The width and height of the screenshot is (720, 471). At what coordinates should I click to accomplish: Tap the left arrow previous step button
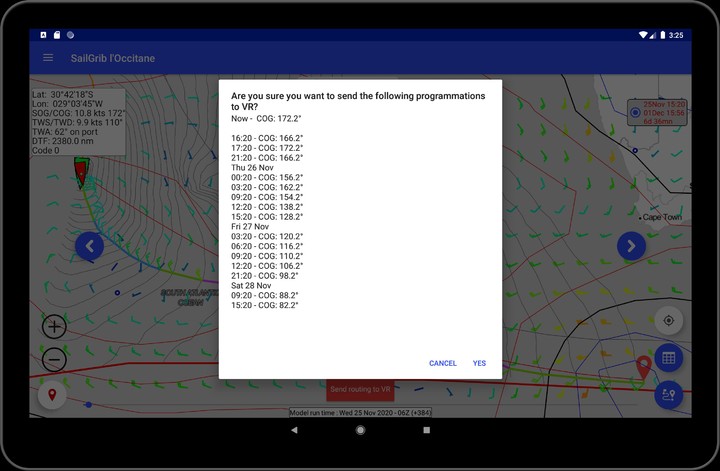point(90,247)
